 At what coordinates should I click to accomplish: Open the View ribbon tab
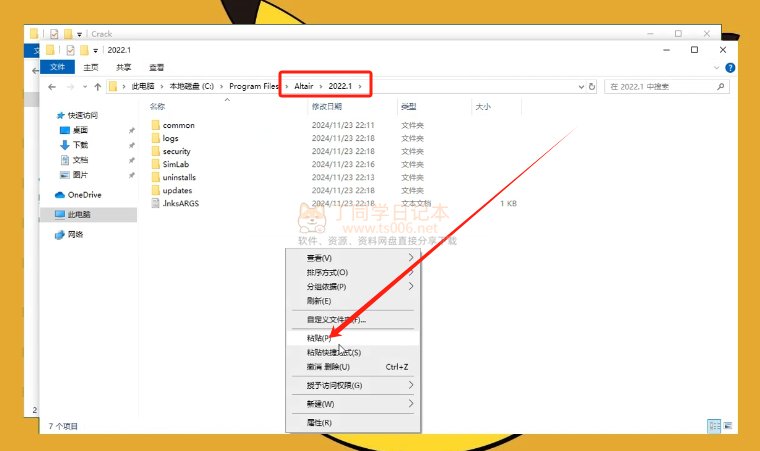pos(157,67)
